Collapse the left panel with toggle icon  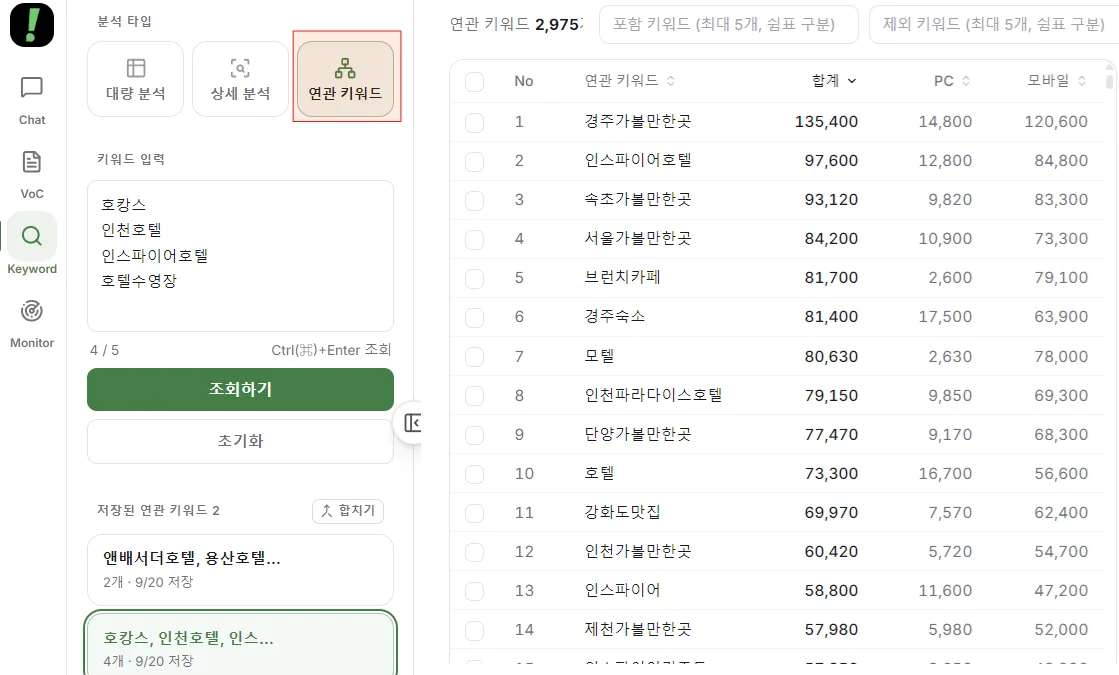click(412, 422)
